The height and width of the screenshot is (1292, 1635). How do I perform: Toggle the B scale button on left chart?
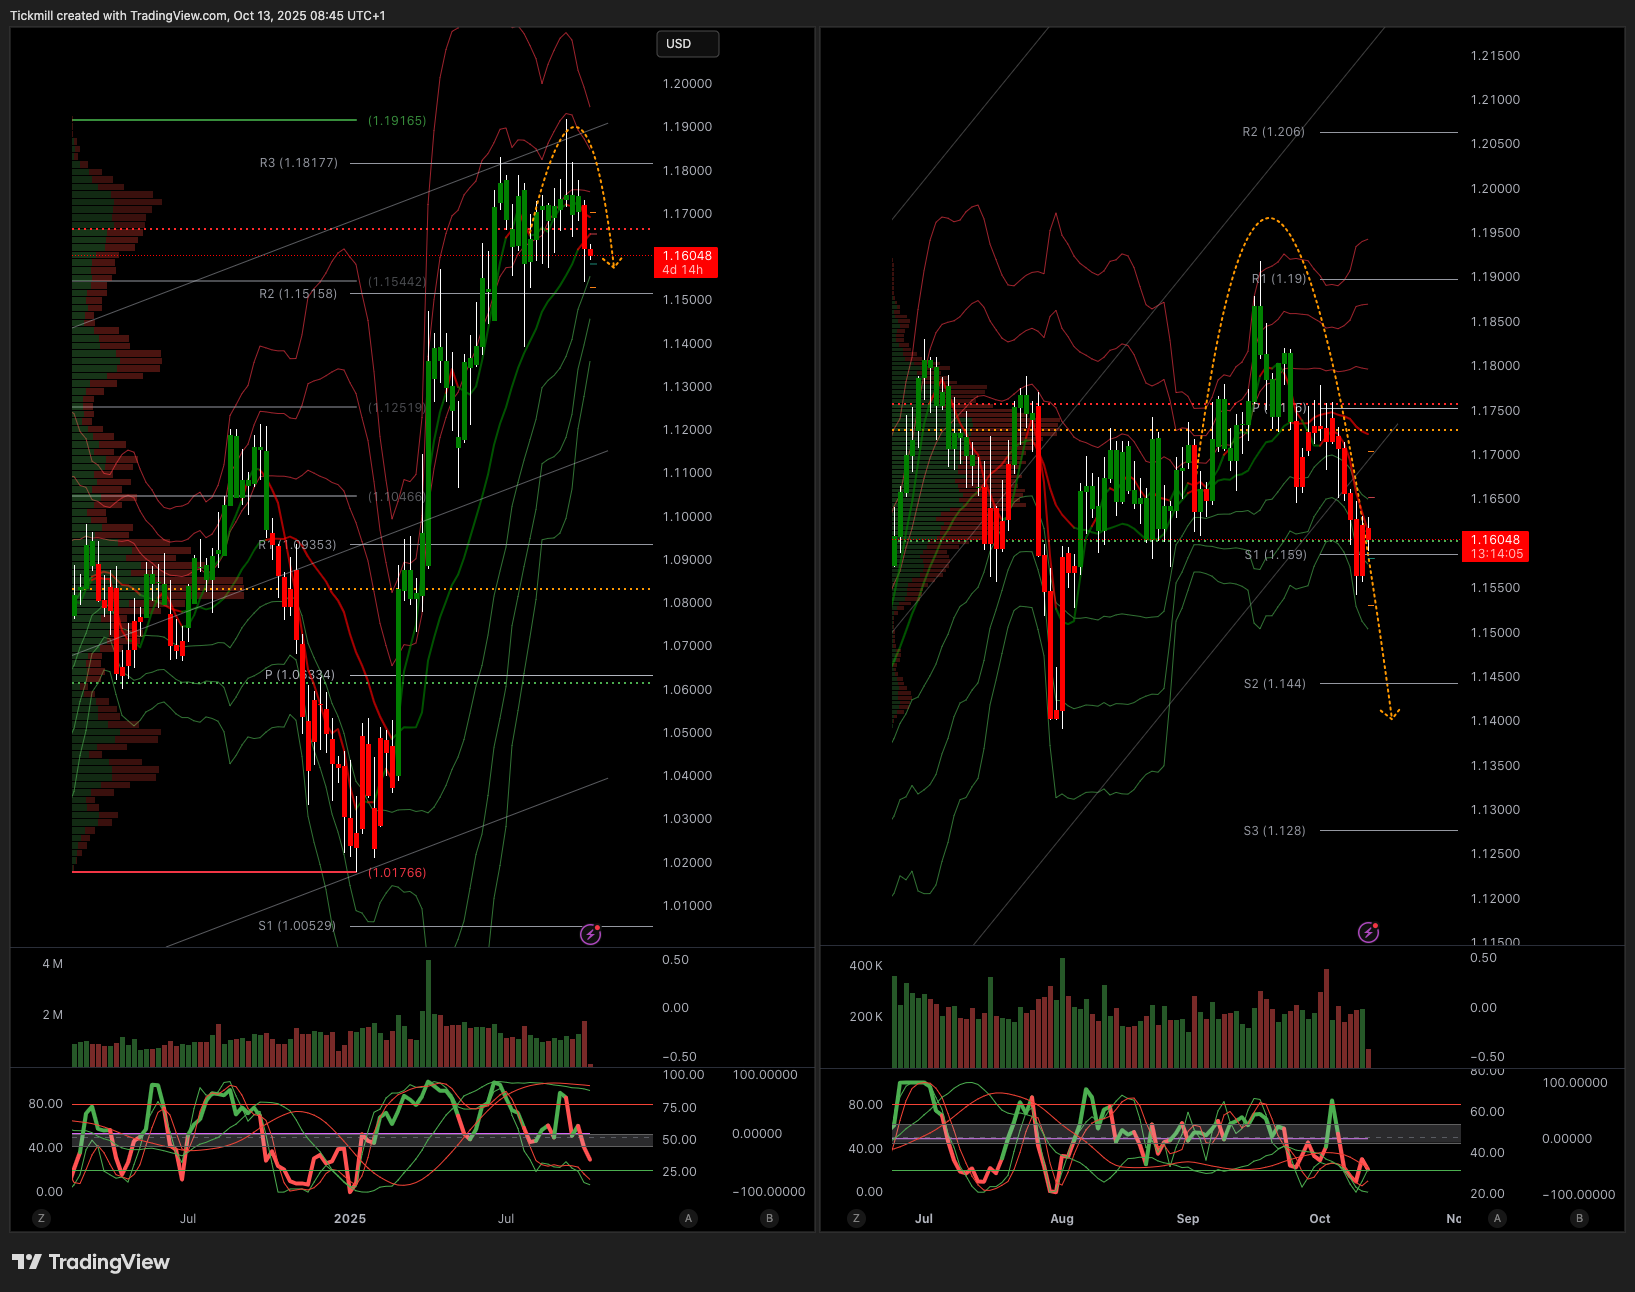pyautogui.click(x=769, y=1218)
